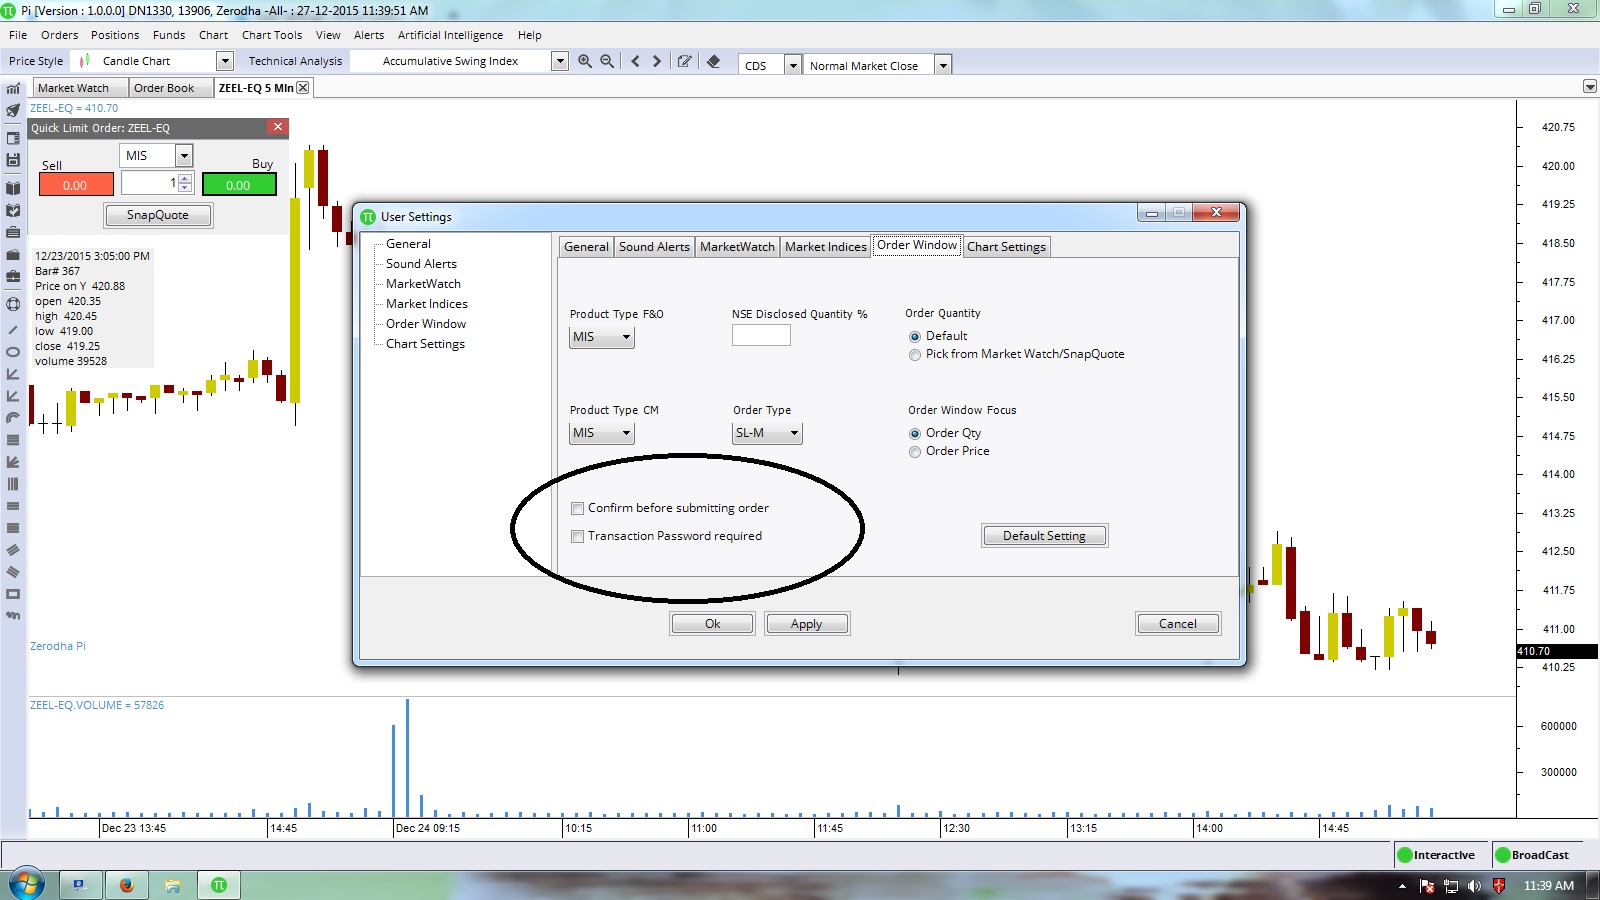
Task: Open Firefox from the taskbar
Action: (126, 885)
